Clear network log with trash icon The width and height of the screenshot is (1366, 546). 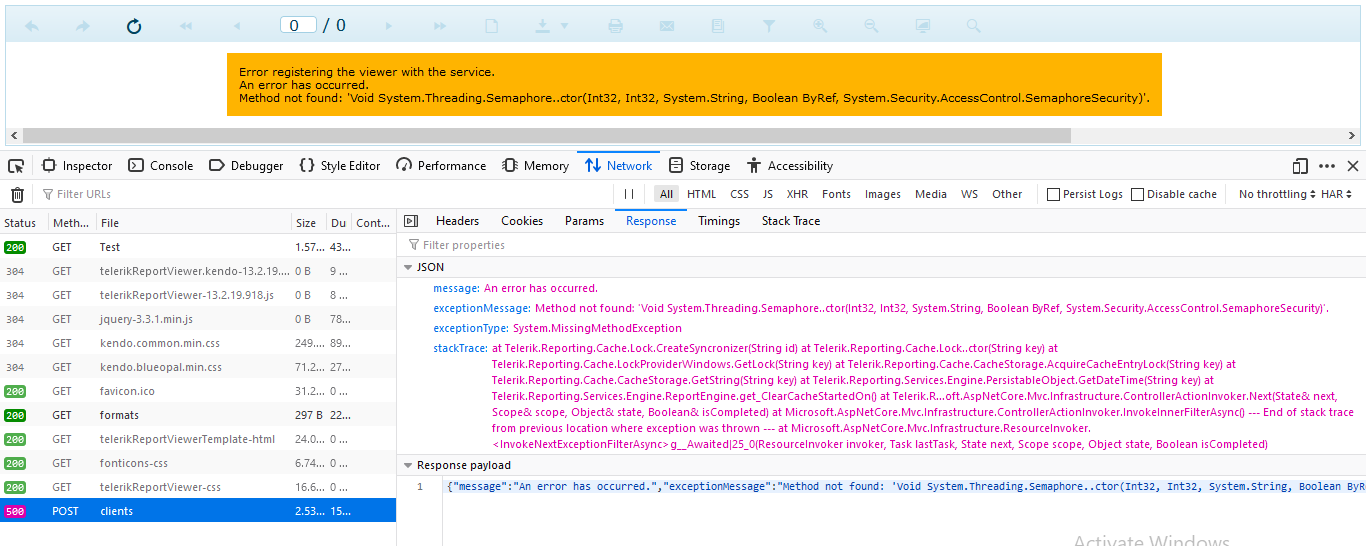tap(17, 195)
